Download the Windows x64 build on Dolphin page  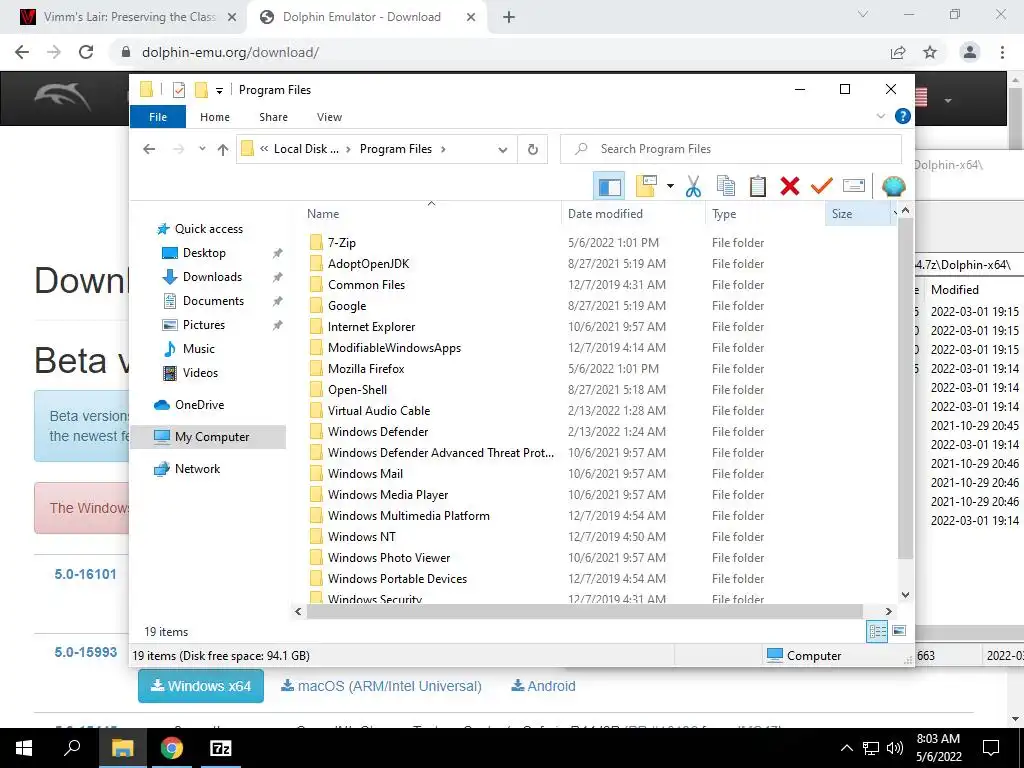200,686
